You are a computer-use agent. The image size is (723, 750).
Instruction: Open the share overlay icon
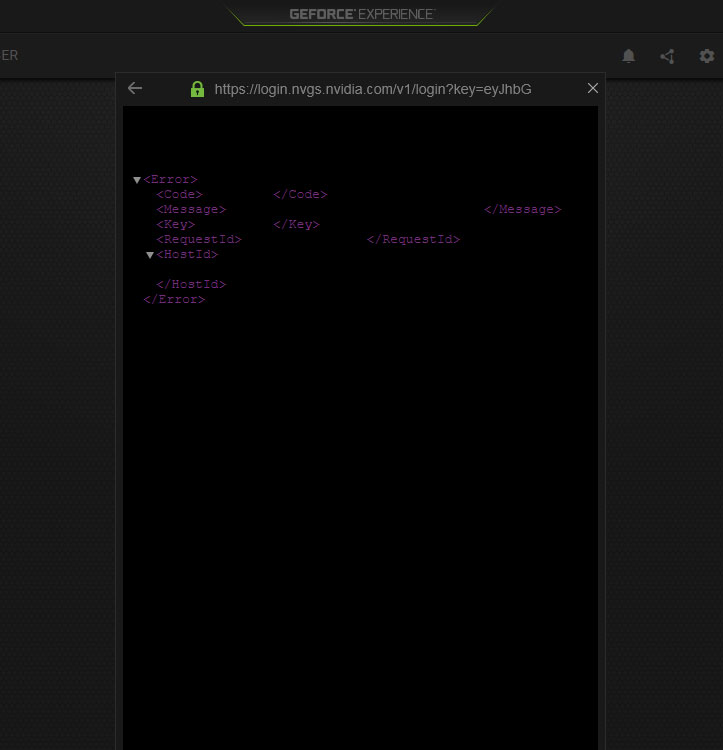click(x=668, y=56)
